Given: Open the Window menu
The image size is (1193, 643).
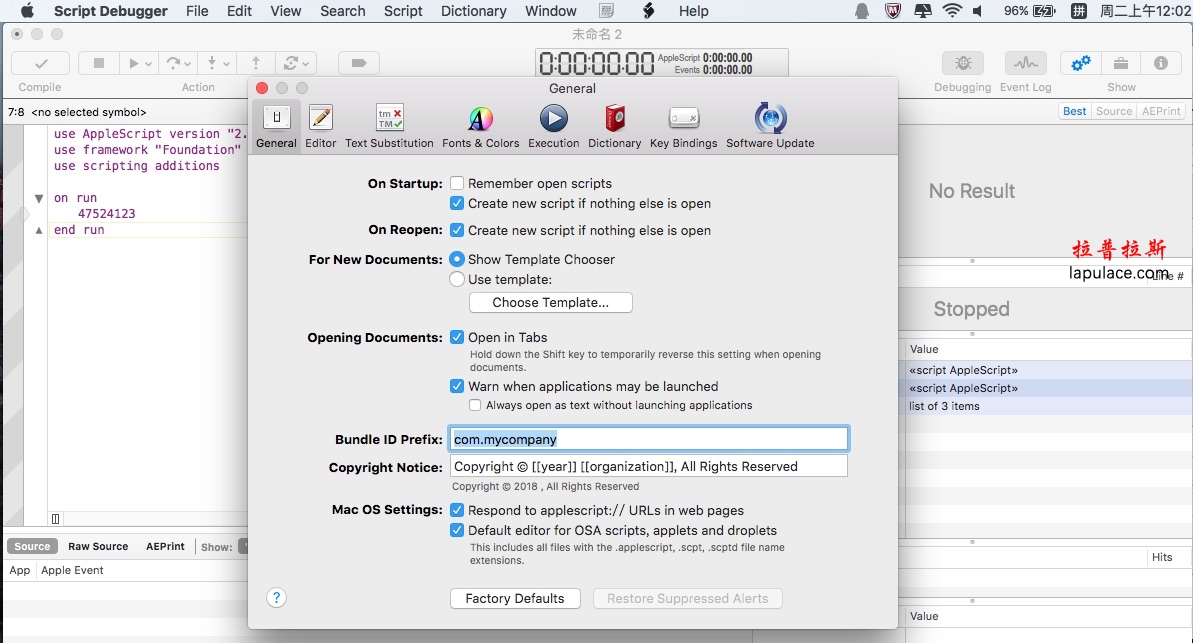Looking at the screenshot, I should (551, 11).
